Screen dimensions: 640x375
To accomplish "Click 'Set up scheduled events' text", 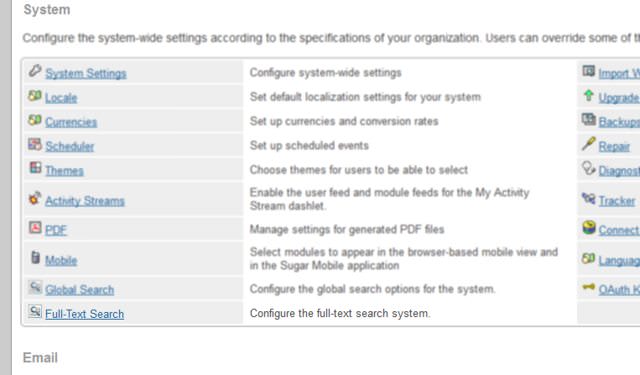I will (309, 145).
